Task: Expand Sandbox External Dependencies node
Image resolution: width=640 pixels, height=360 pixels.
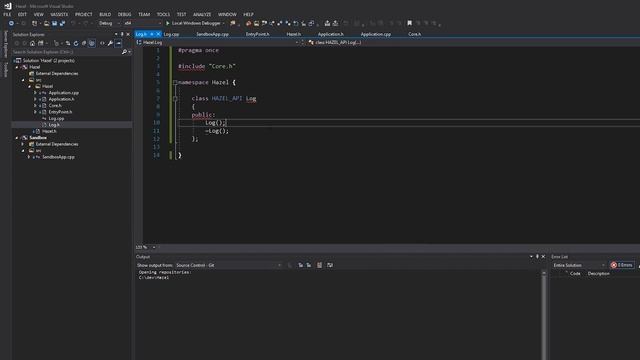Action: (x=23, y=144)
